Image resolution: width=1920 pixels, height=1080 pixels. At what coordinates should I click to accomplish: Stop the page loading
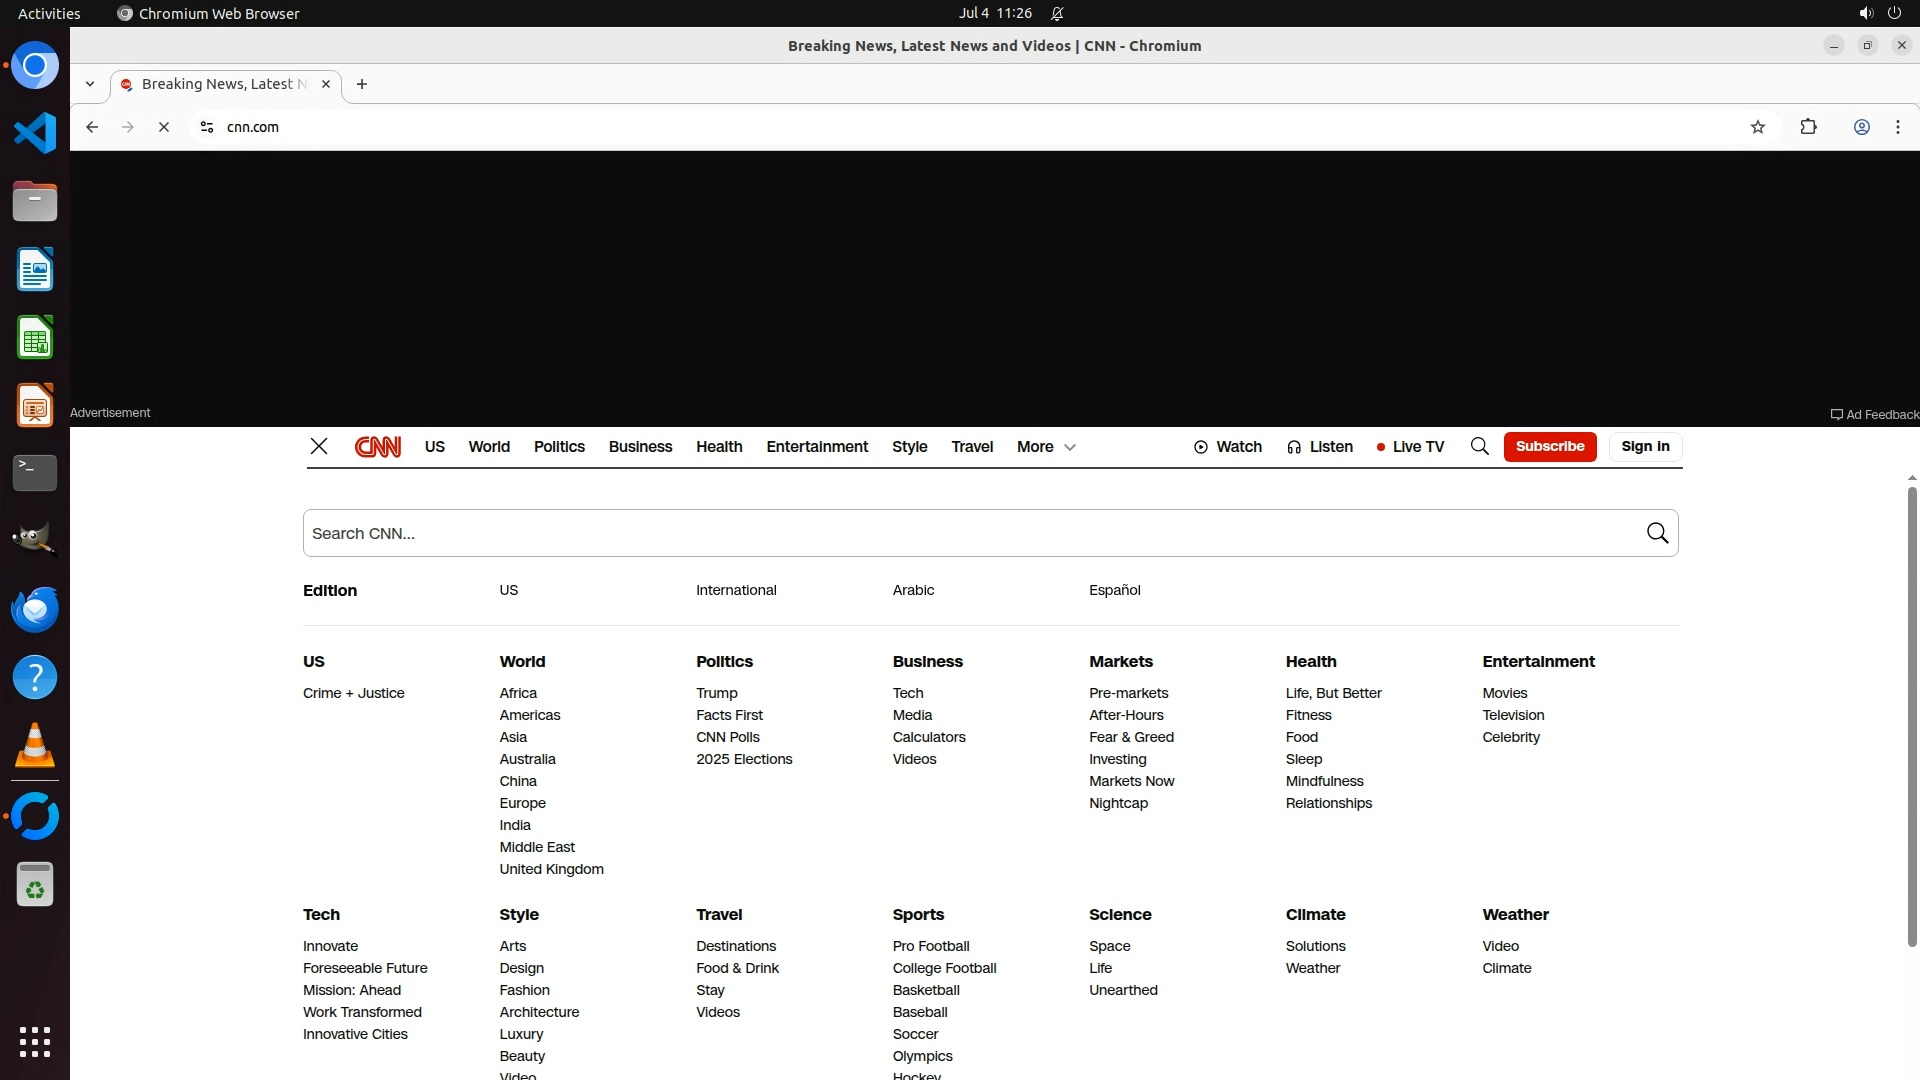point(164,127)
